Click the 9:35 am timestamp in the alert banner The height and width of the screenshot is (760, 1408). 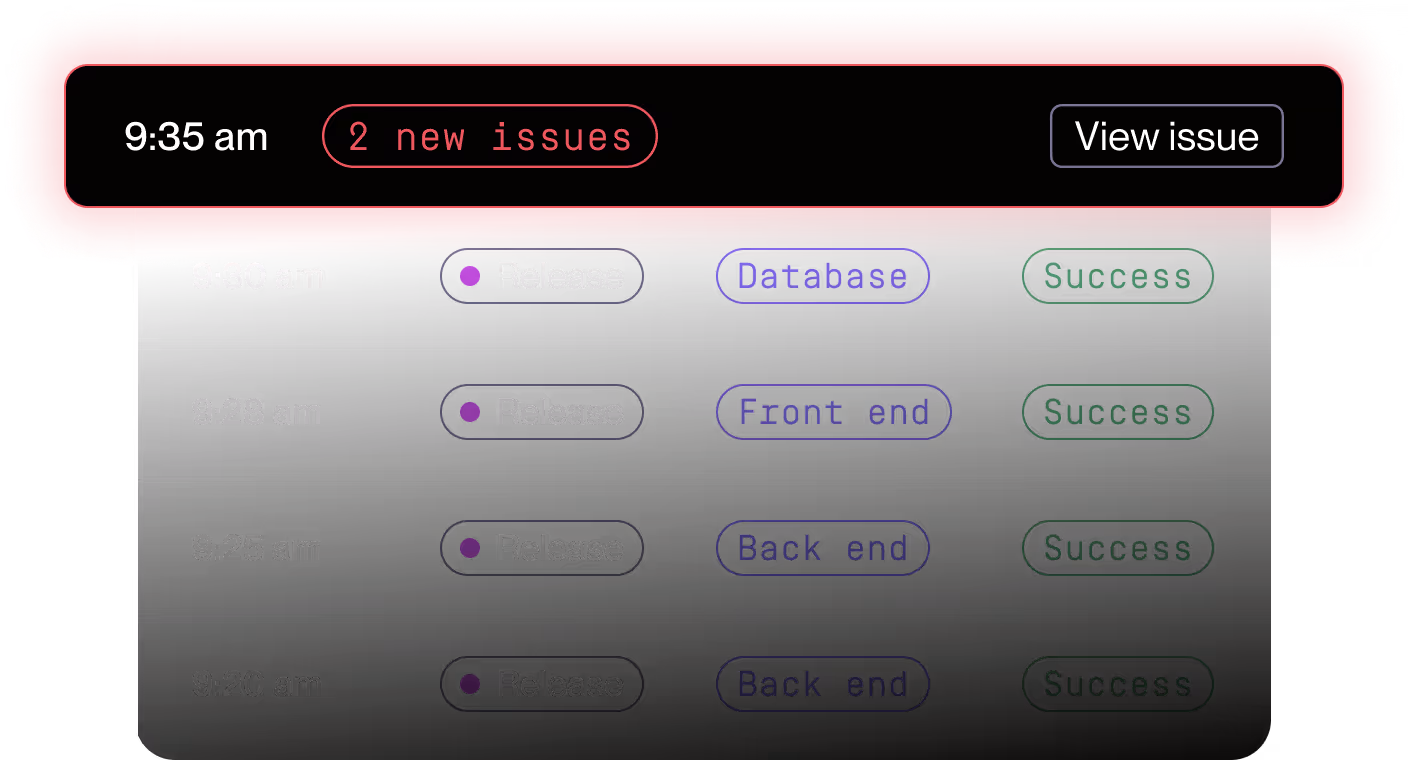pos(196,137)
